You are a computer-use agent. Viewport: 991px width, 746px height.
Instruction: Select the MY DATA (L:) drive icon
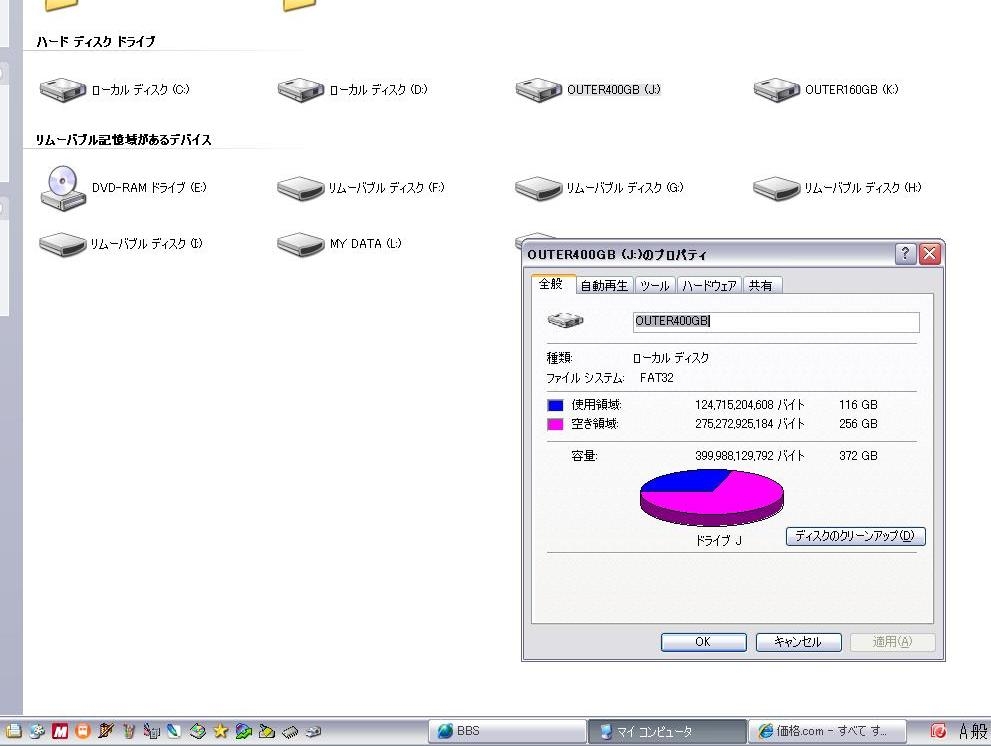(301, 245)
